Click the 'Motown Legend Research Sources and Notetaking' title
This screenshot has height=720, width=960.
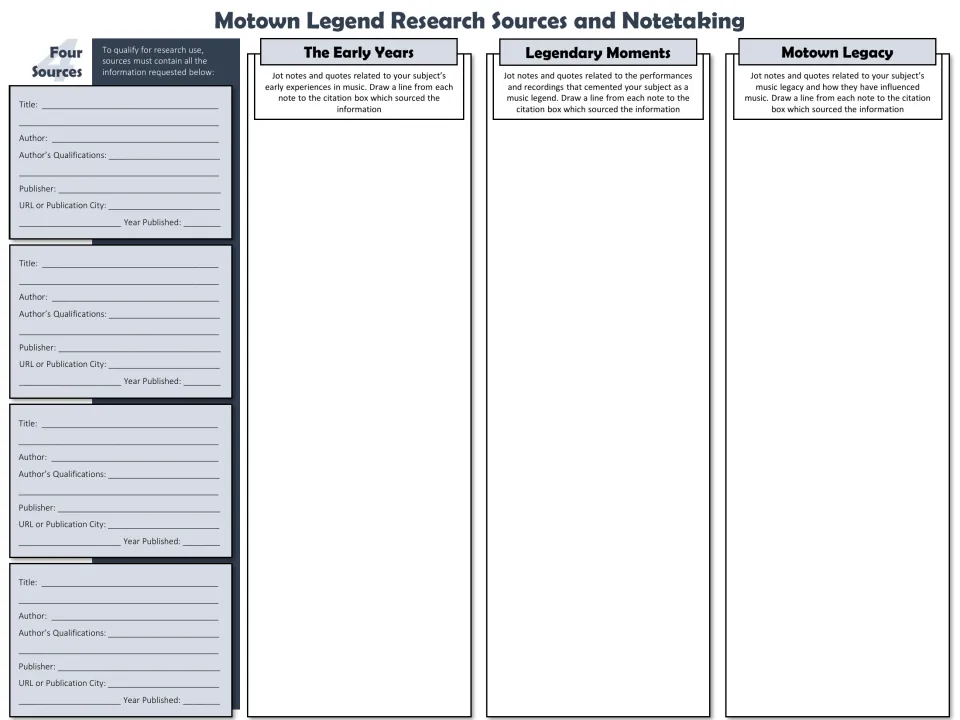point(479,21)
